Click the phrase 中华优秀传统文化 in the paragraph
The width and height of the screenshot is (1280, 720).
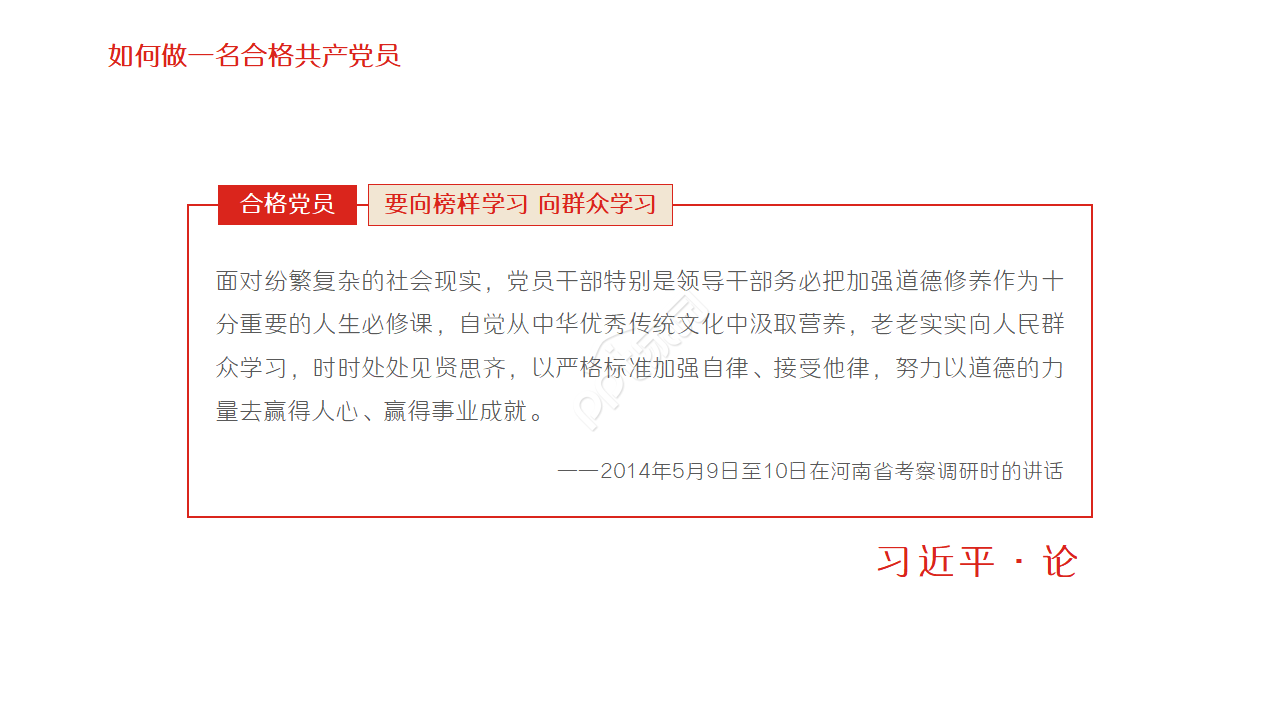(x=628, y=325)
